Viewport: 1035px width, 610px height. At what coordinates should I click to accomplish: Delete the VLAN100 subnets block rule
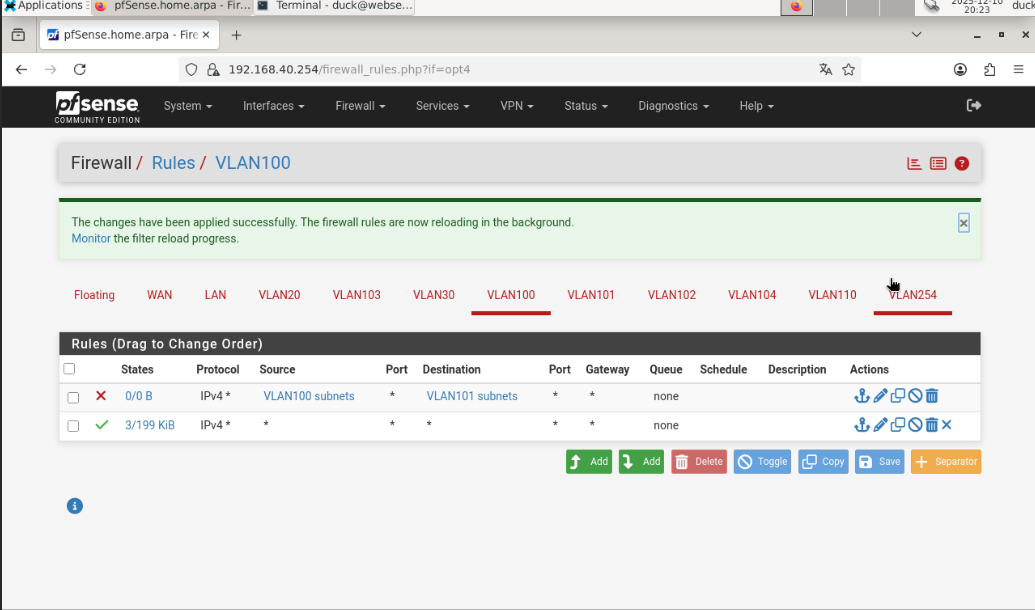tap(932, 397)
